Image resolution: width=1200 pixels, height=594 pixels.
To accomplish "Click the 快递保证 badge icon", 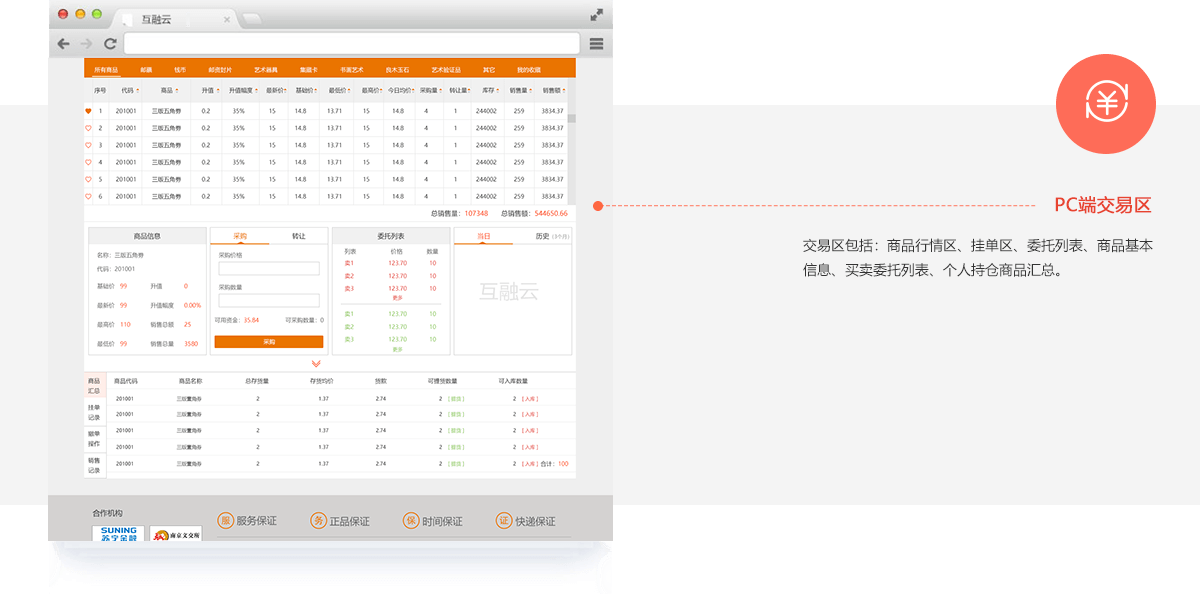I will point(504,521).
